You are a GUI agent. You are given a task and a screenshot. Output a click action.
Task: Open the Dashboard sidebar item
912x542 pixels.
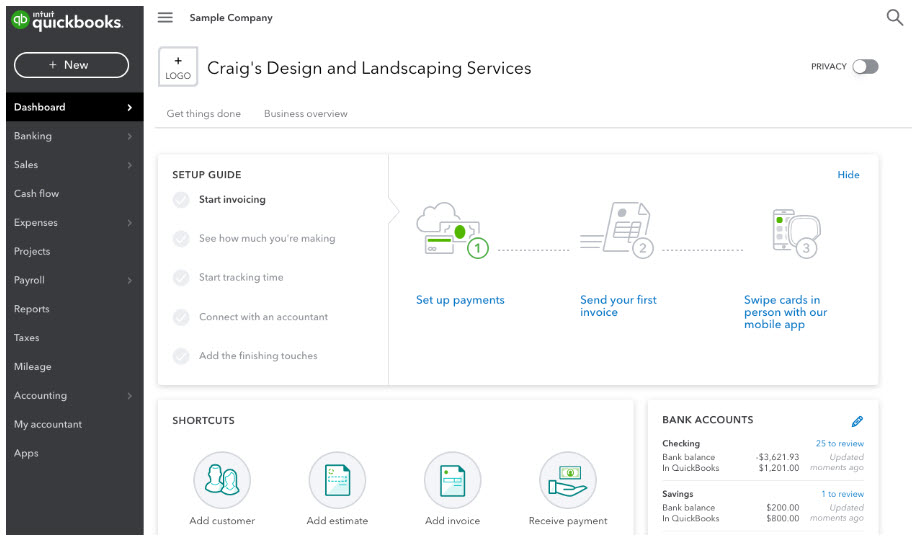tap(74, 107)
